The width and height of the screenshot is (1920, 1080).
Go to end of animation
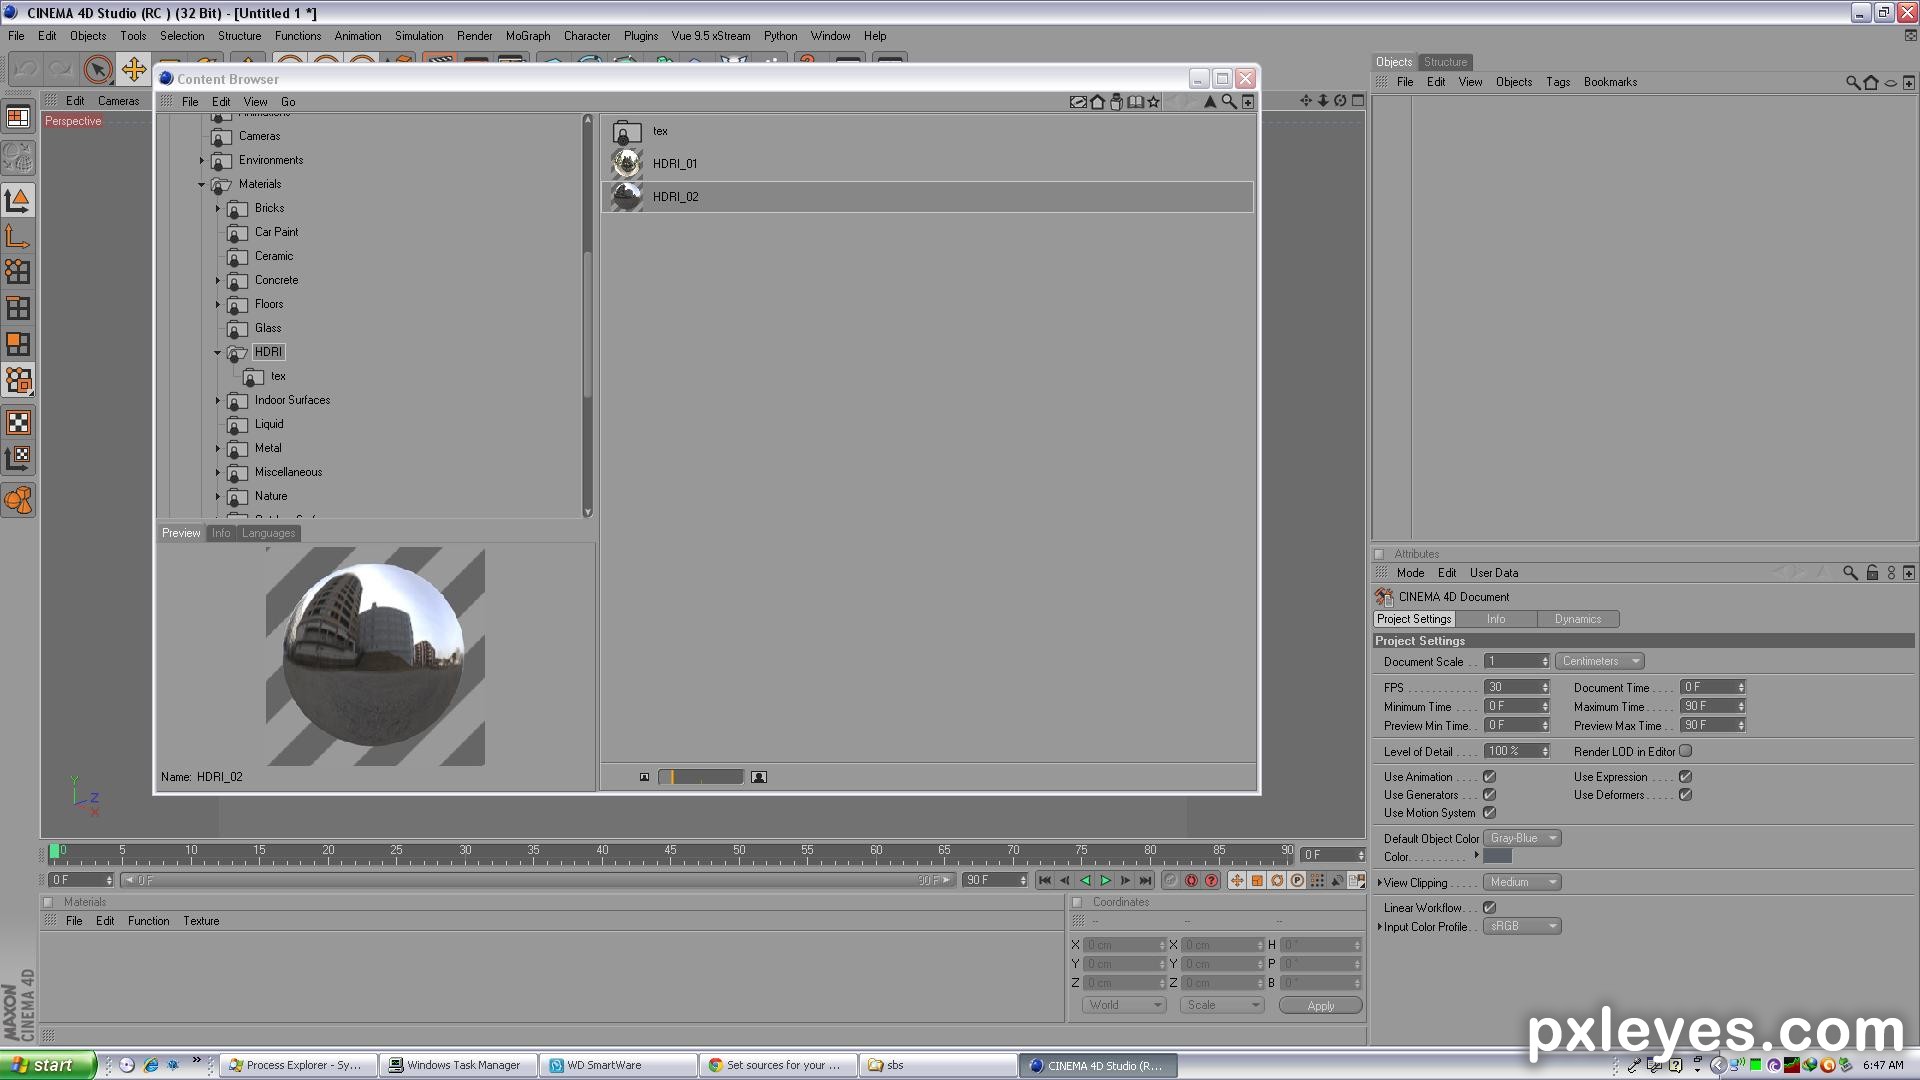pyautogui.click(x=1145, y=880)
